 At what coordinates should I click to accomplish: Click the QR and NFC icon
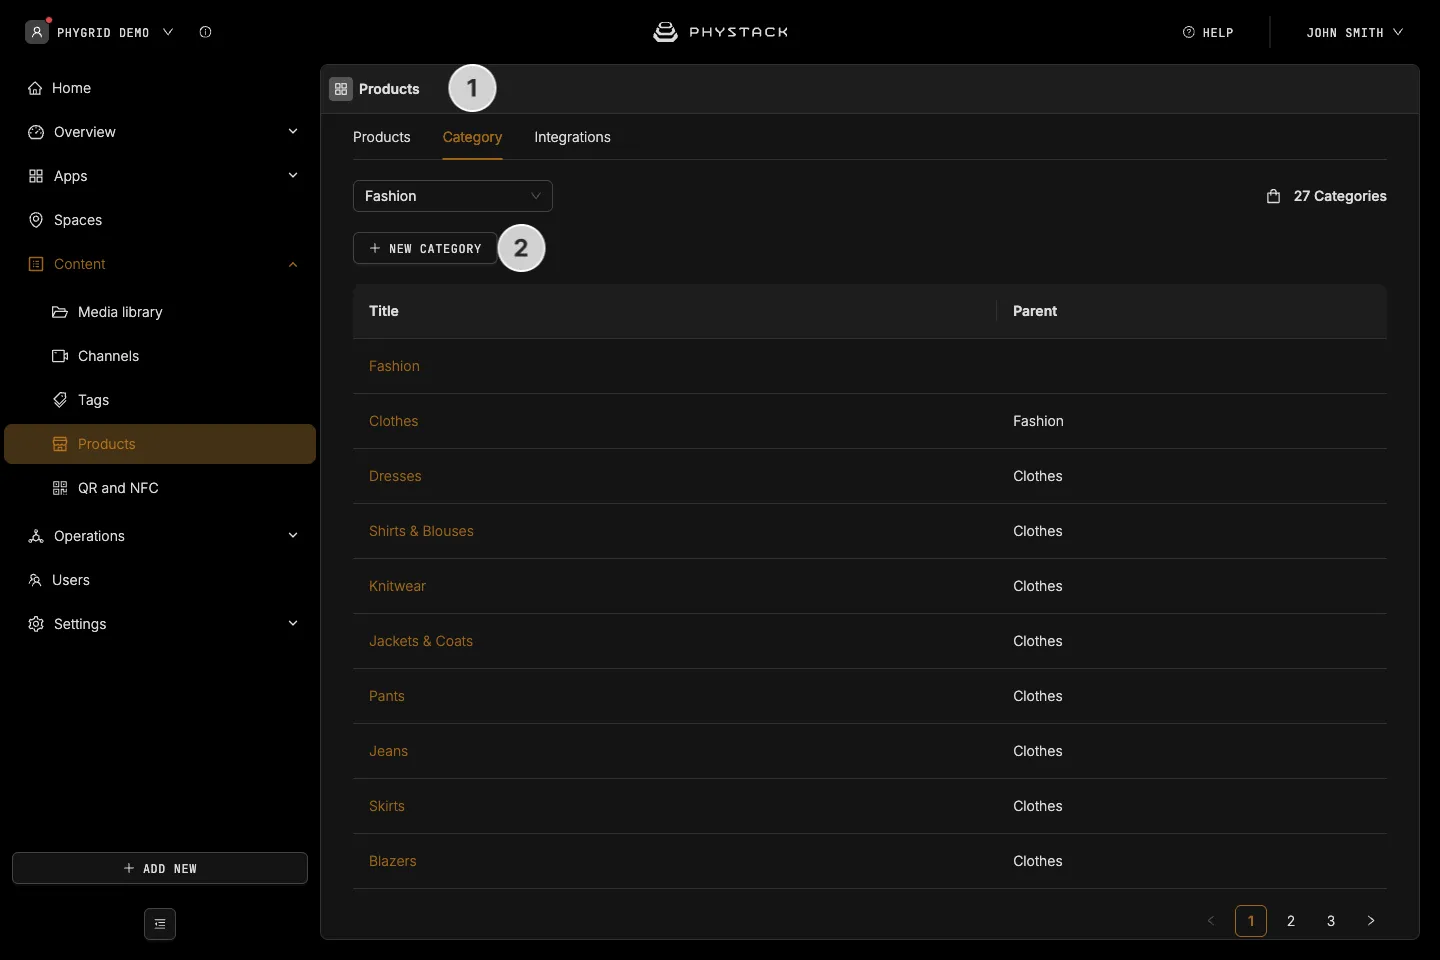point(60,488)
